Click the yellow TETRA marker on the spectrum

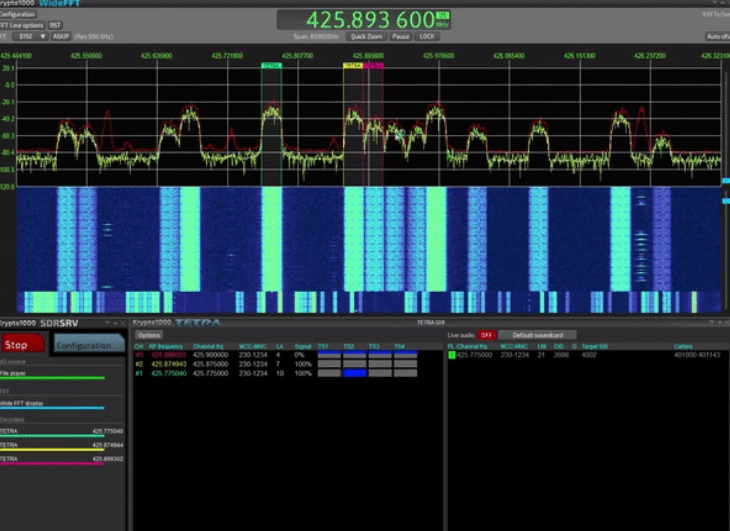[352, 65]
